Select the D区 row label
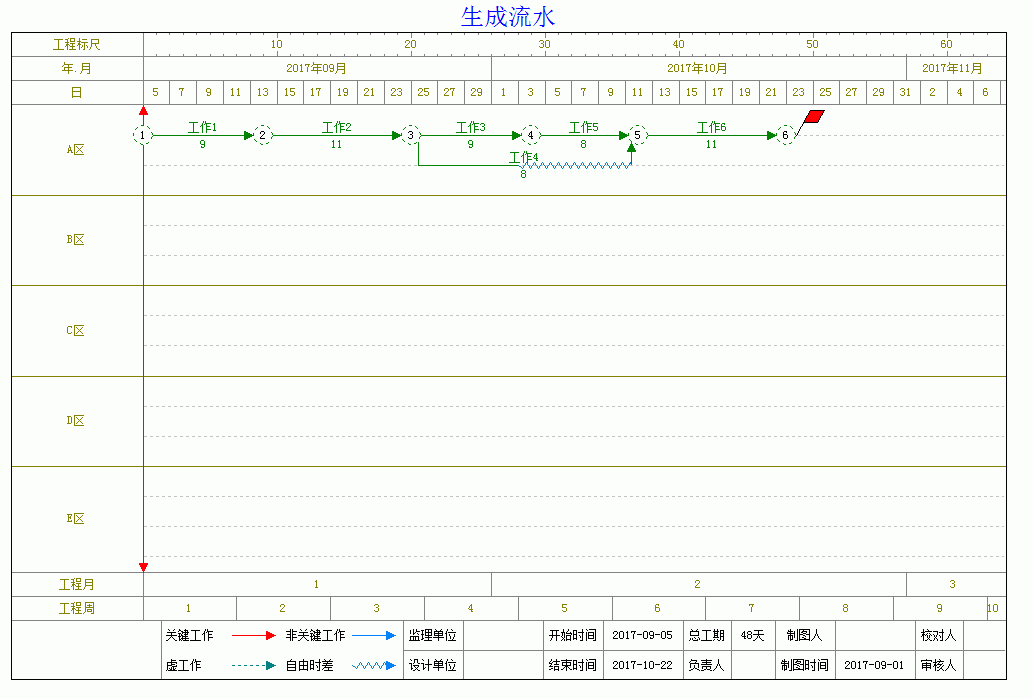1033x699 pixels. [x=76, y=421]
